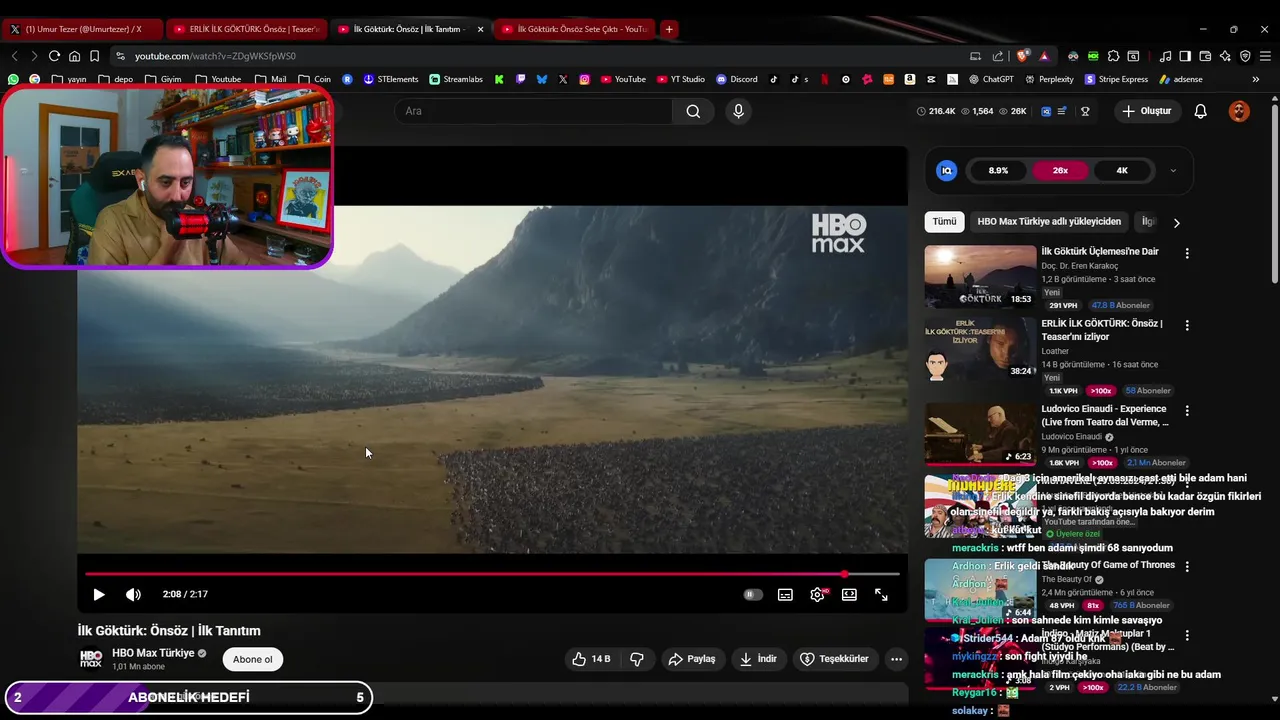1280x720 pixels.
Task: Click the search magnifier button
Action: coord(693,111)
